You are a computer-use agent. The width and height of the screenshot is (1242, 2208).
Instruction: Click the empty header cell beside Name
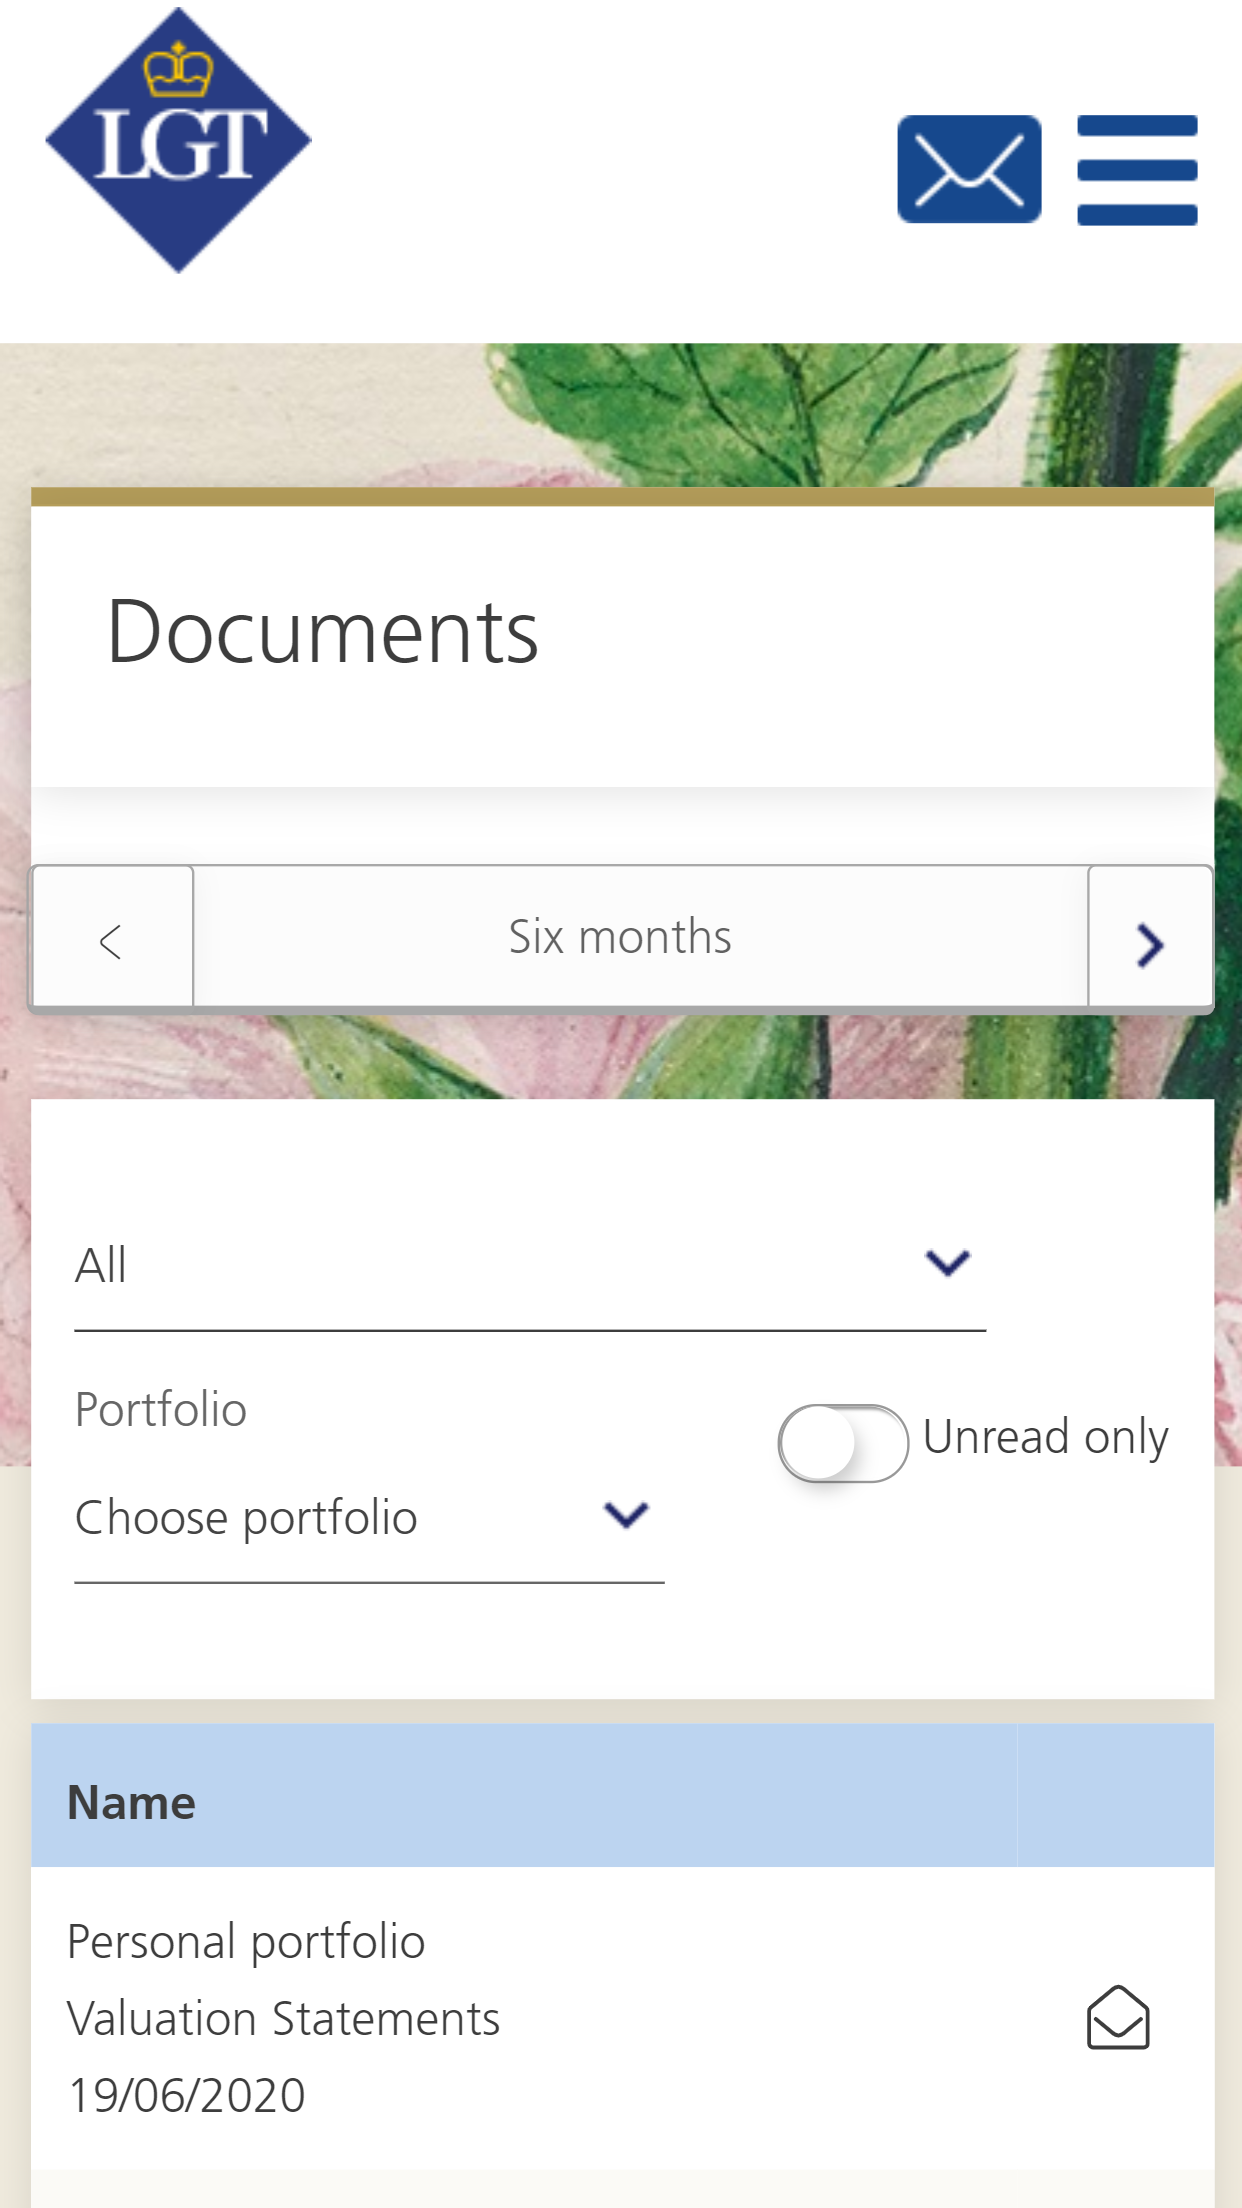tap(1115, 1795)
